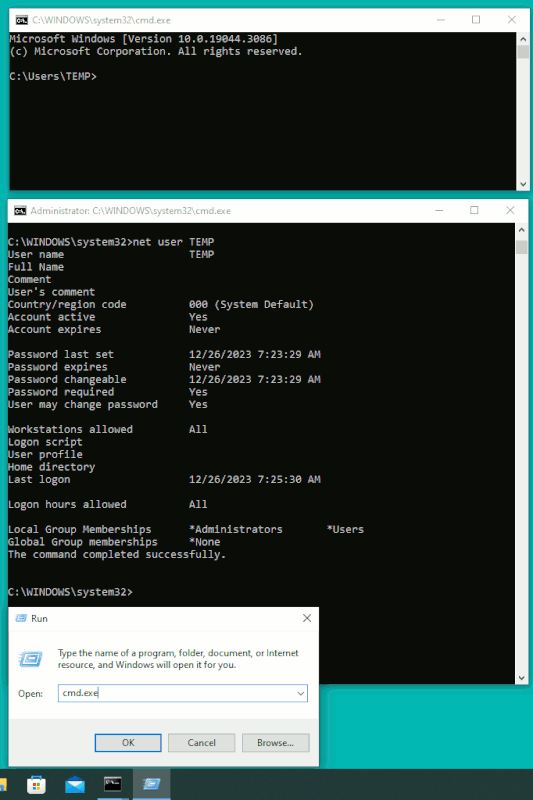Switch to Command Prompt taskbar icon
The height and width of the screenshot is (800, 533).
[113, 784]
